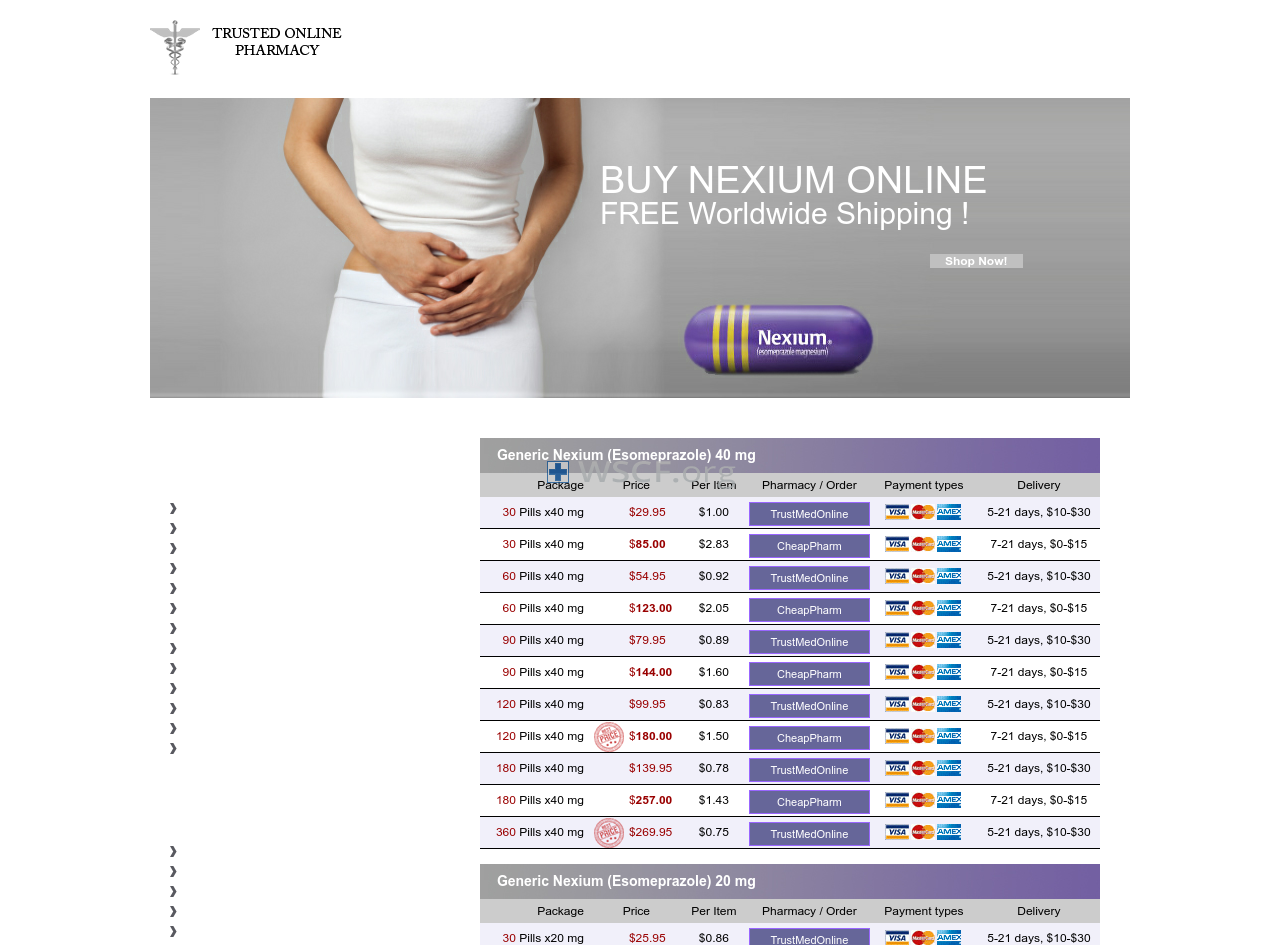Image resolution: width=1280 pixels, height=945 pixels.
Task: Order 90 pills from CheapPharm at $144.00
Action: [809, 674]
